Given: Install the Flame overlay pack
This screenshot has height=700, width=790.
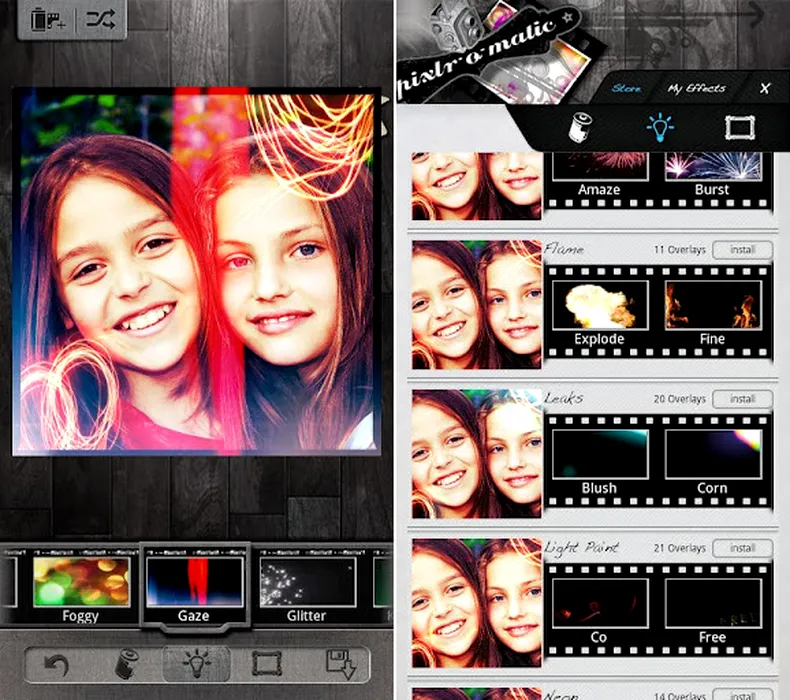Looking at the screenshot, I should click(x=742, y=250).
